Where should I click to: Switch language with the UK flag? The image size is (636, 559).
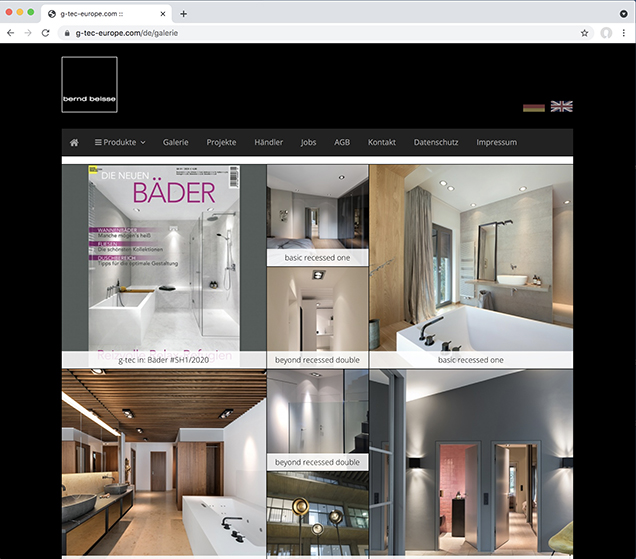pyautogui.click(x=562, y=106)
